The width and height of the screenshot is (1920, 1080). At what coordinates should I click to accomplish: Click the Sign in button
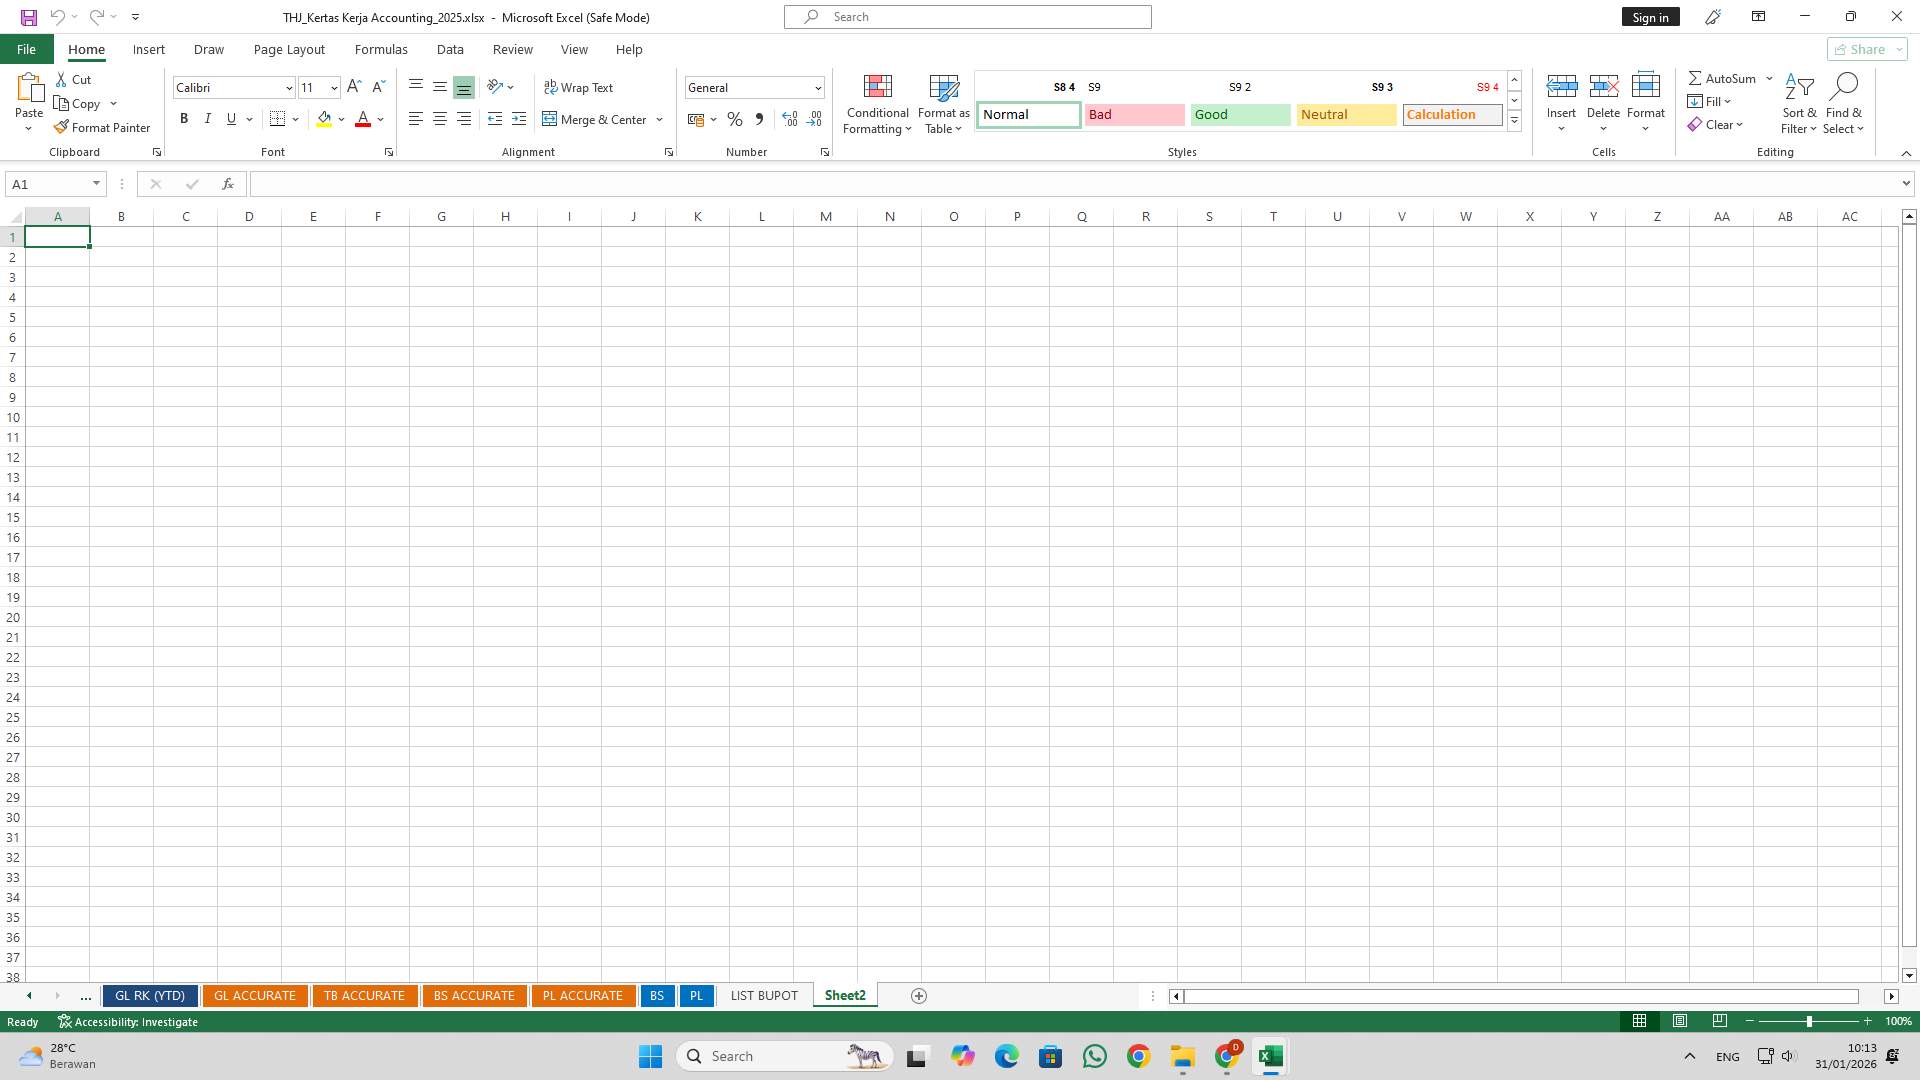tap(1650, 17)
